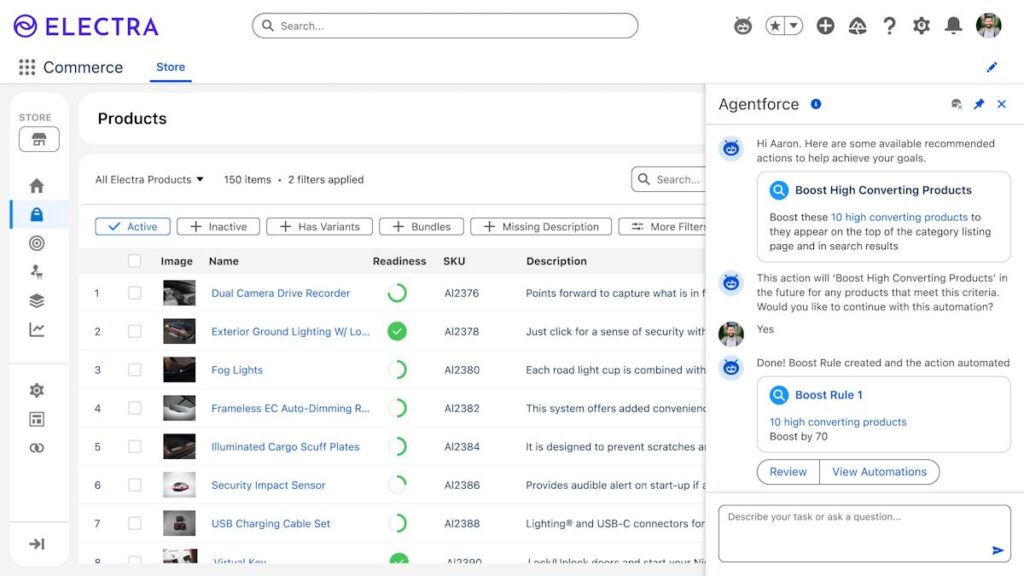Toggle the Active filter chip
The height and width of the screenshot is (576, 1024).
point(133,227)
